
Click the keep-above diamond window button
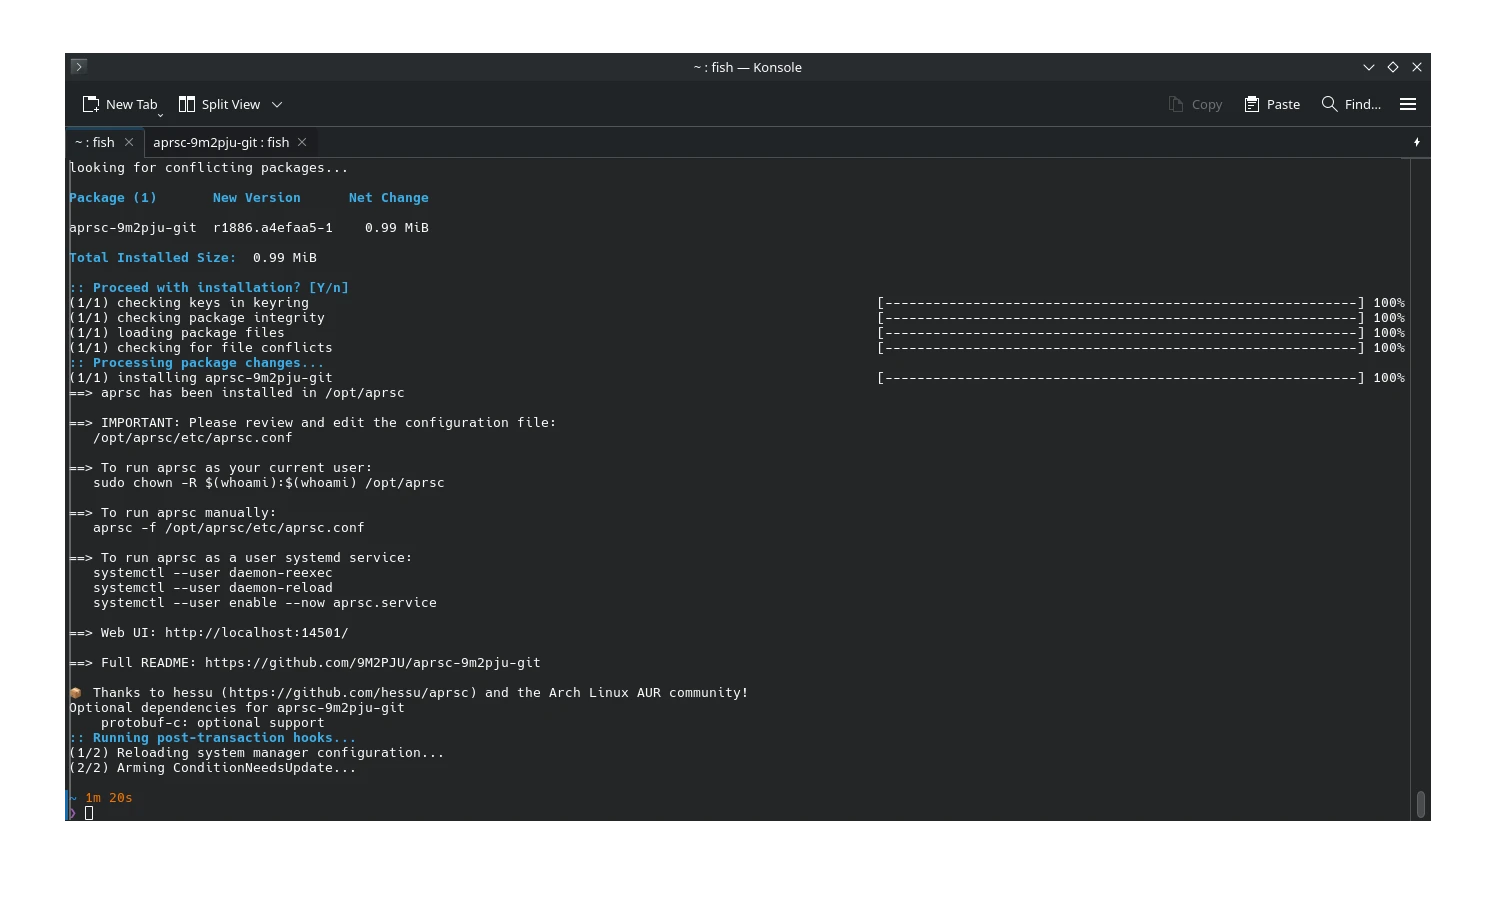pyautogui.click(x=1393, y=67)
